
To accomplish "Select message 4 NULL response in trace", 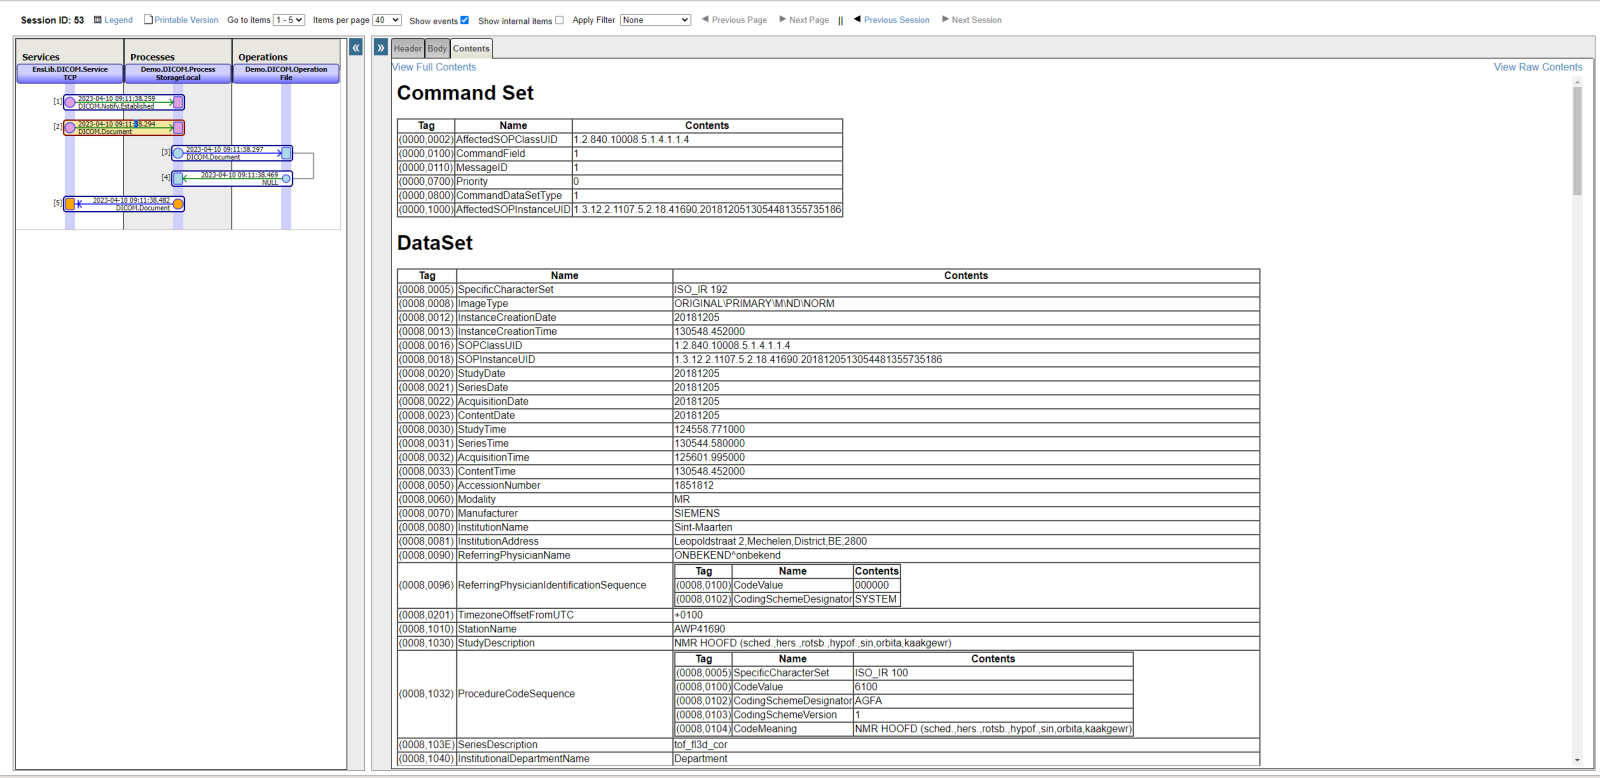I will tap(232, 178).
